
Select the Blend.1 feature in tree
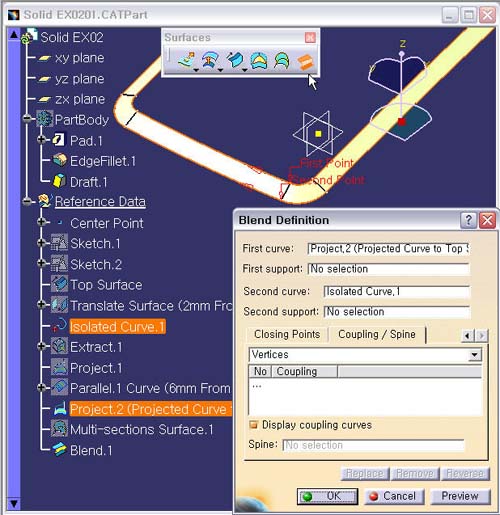coord(91,450)
